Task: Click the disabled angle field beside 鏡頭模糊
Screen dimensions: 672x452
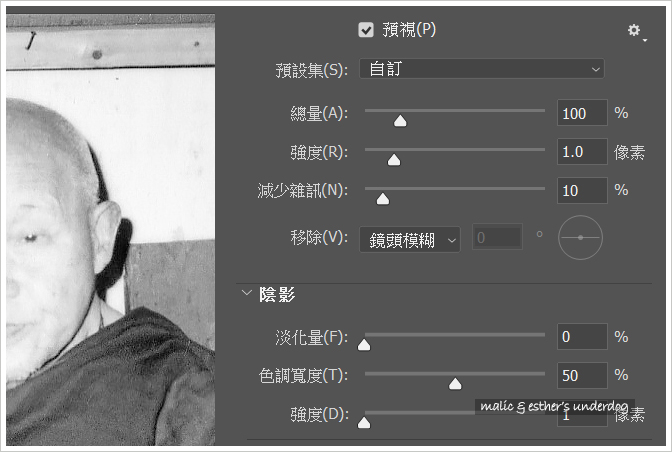Action: (497, 237)
